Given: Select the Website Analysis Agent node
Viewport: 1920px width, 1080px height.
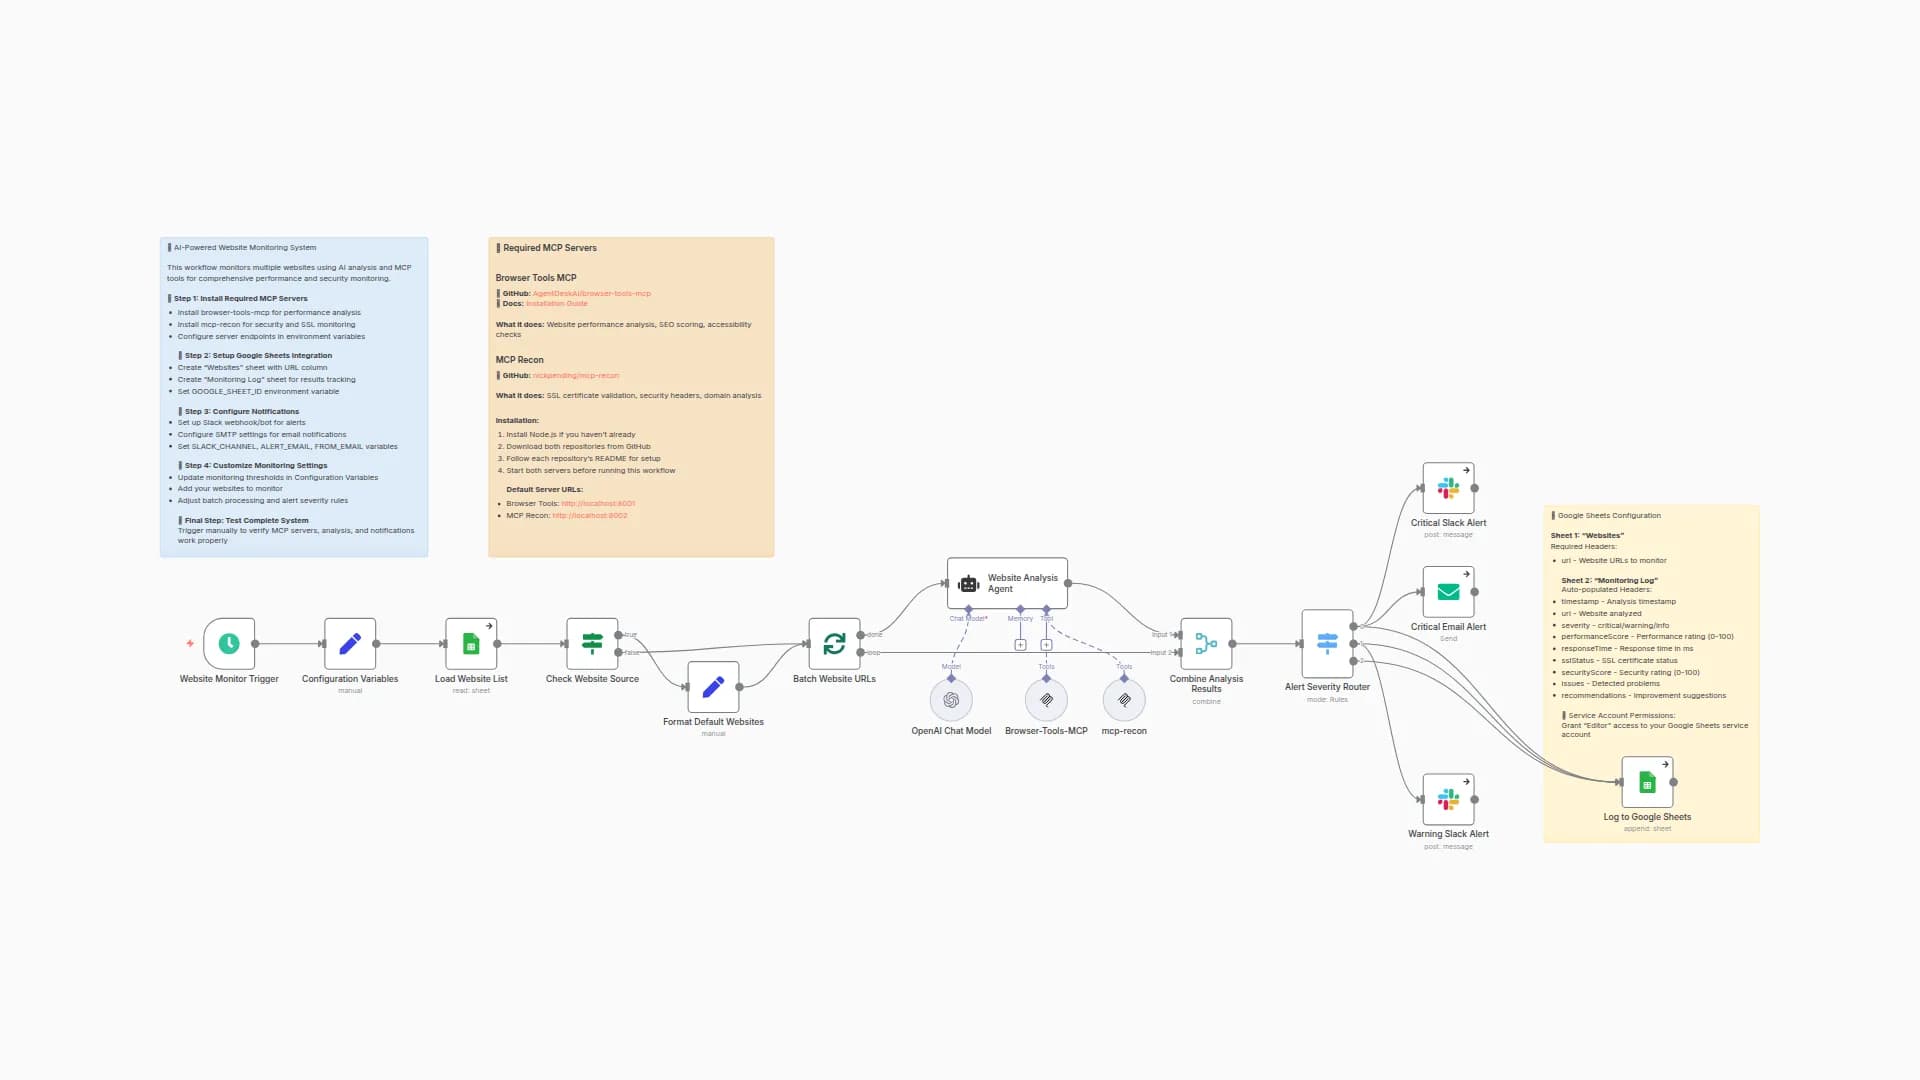Looking at the screenshot, I should (1006, 581).
